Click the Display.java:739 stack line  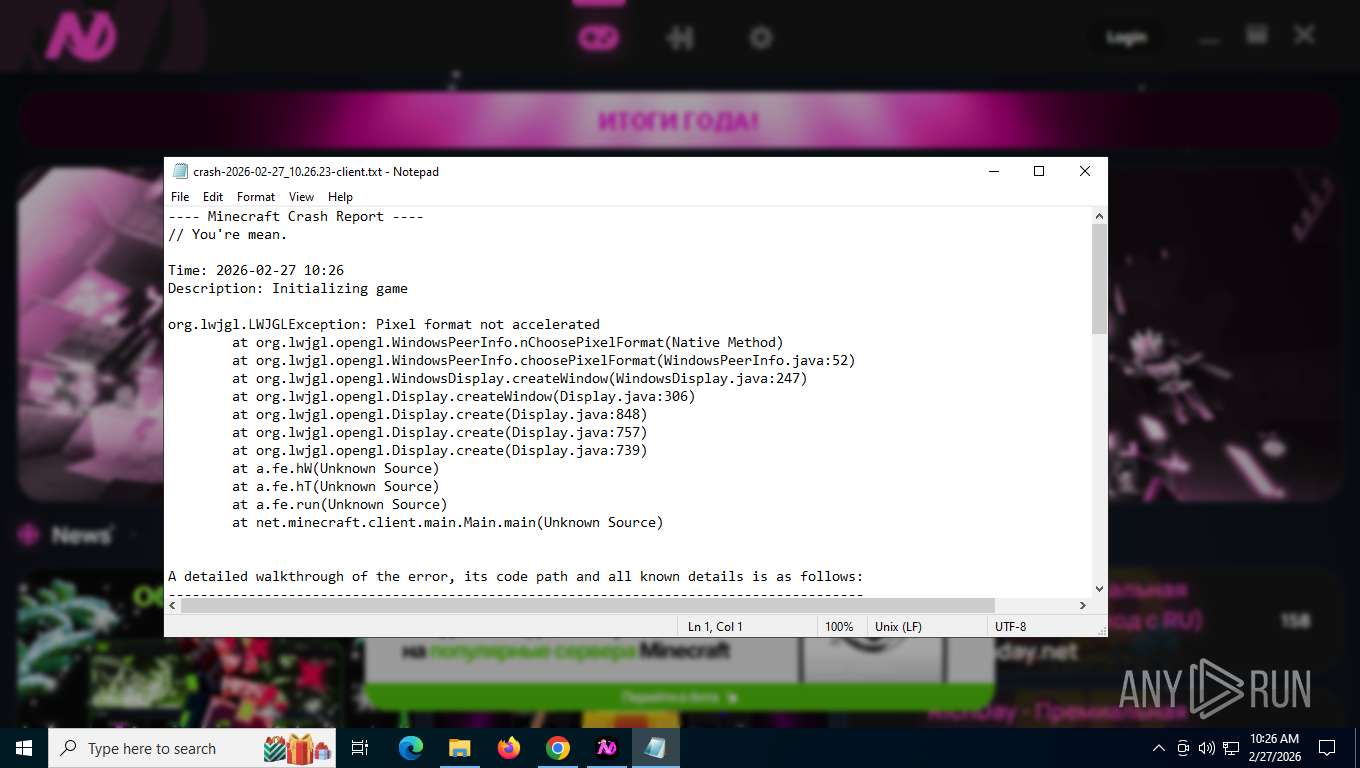[x=440, y=450]
